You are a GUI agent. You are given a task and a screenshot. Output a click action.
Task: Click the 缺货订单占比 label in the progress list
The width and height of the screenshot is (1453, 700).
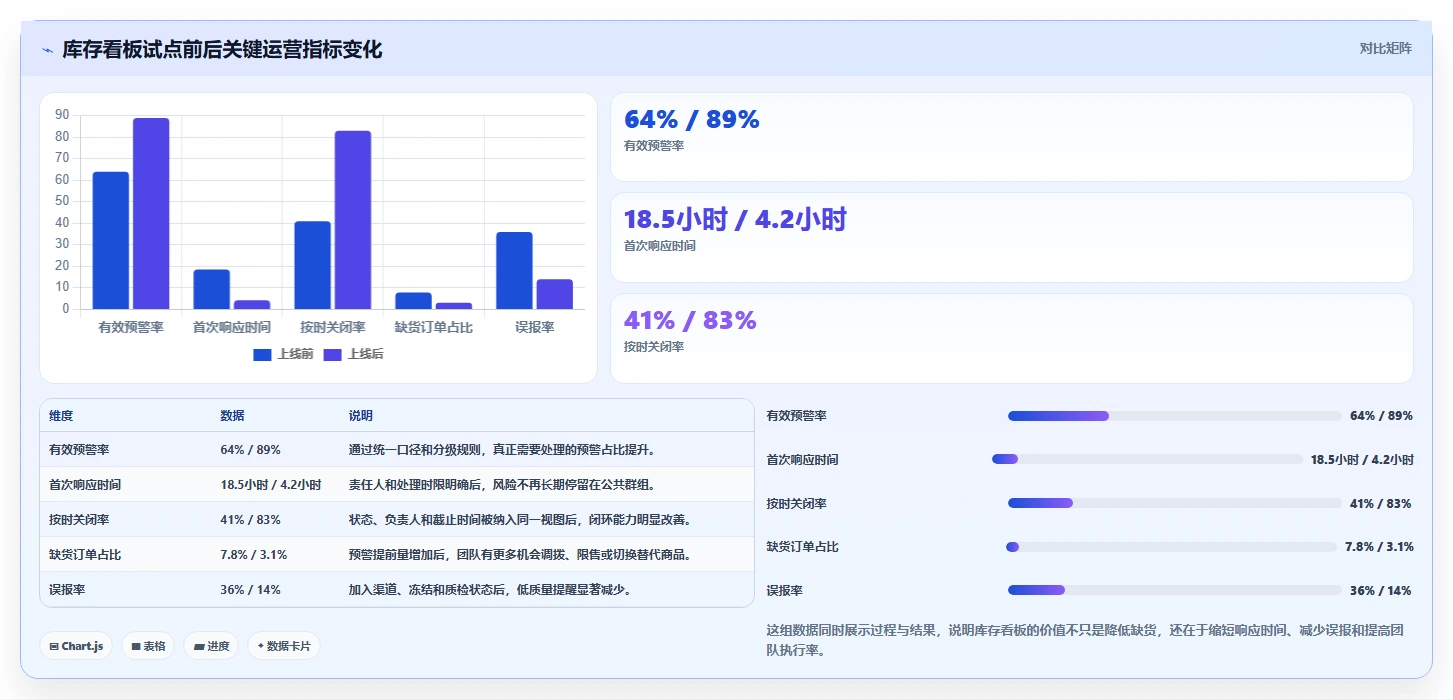point(803,547)
